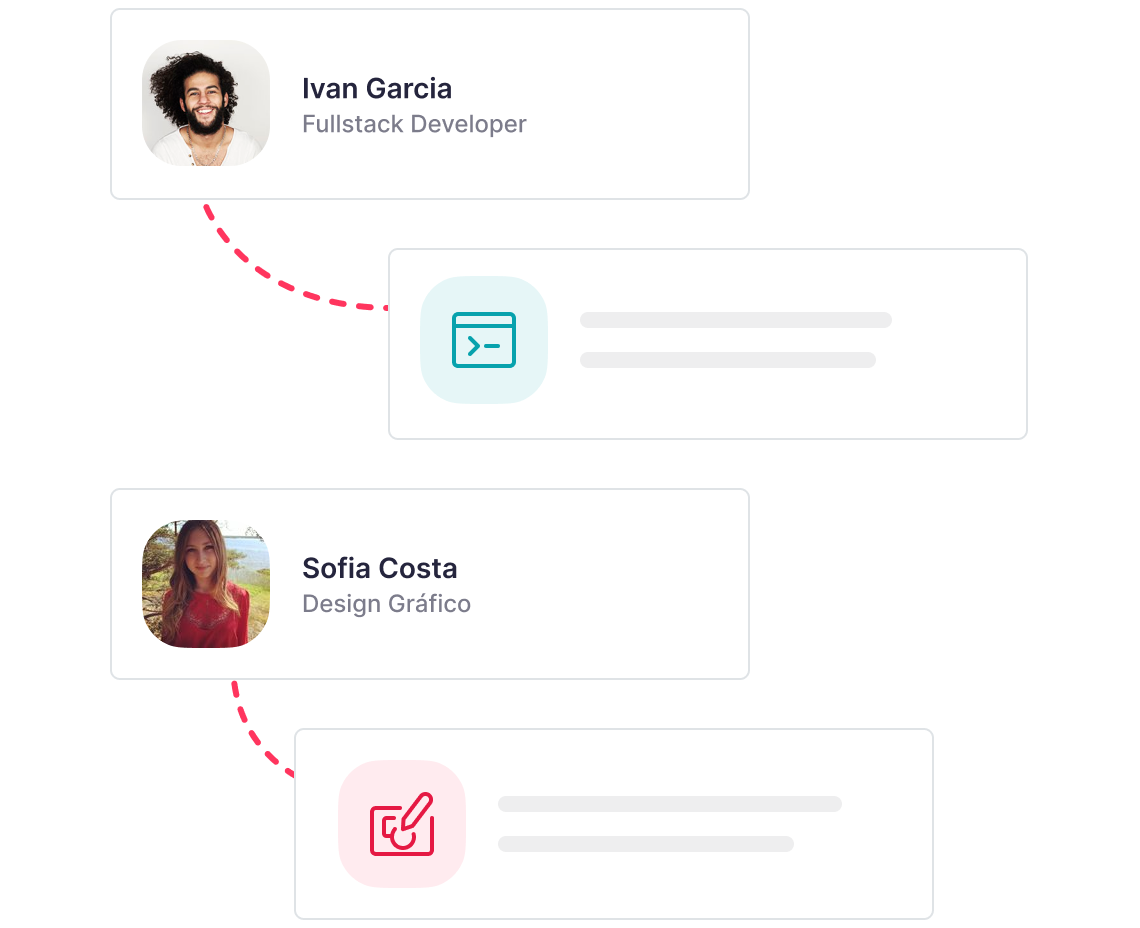Click the top placeholder line beside terminal icon
The height and width of the screenshot is (928, 1140).
(735, 320)
